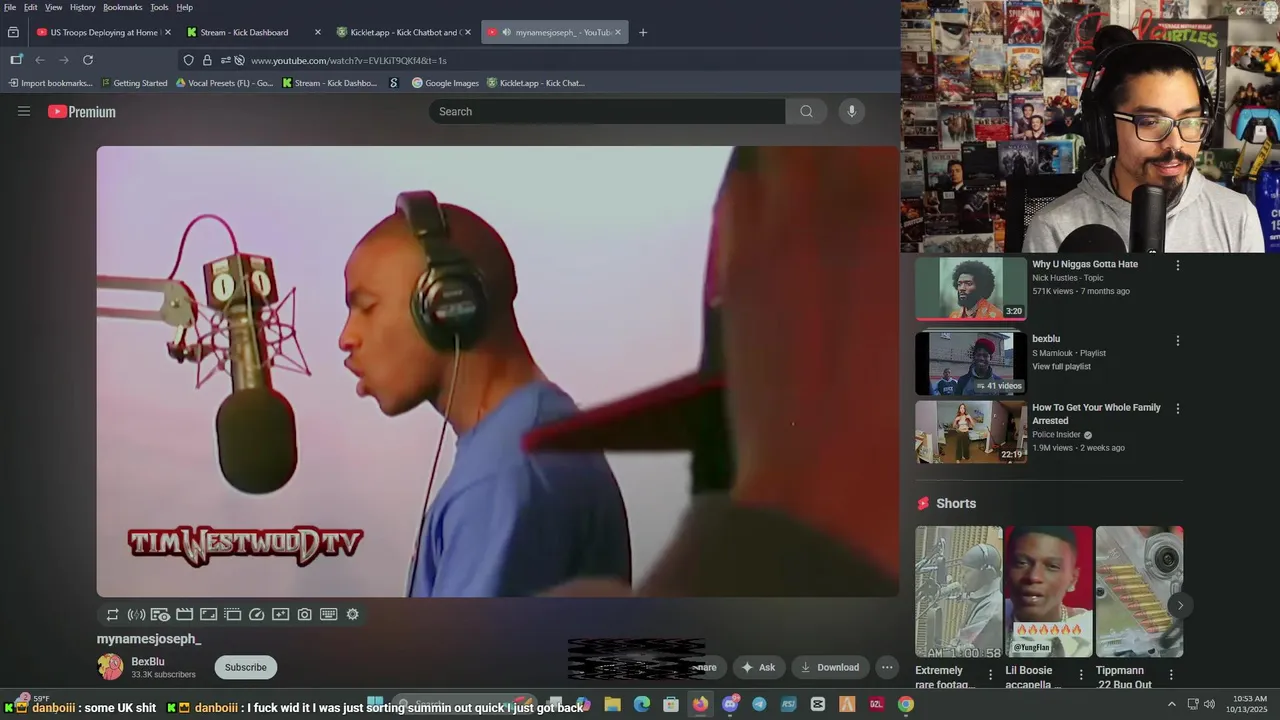Start voice search with the microphone icon
The image size is (1280, 720).
[852, 111]
